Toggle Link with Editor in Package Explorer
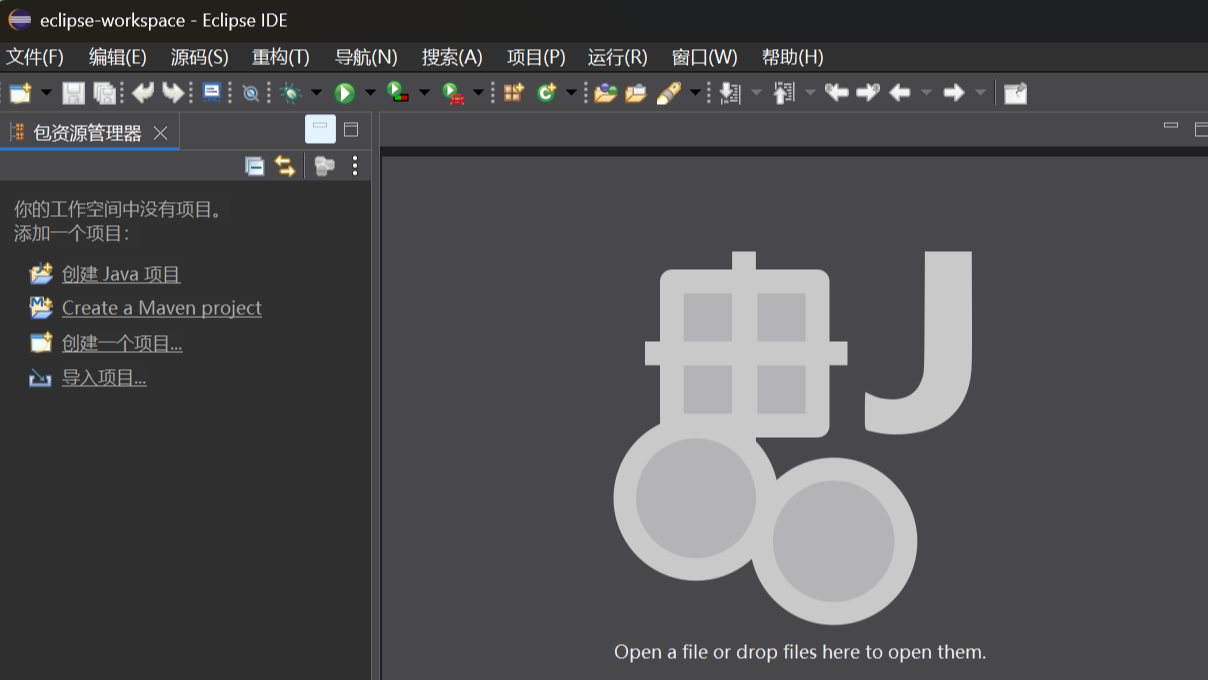The height and width of the screenshot is (680, 1208). pyautogui.click(x=286, y=166)
